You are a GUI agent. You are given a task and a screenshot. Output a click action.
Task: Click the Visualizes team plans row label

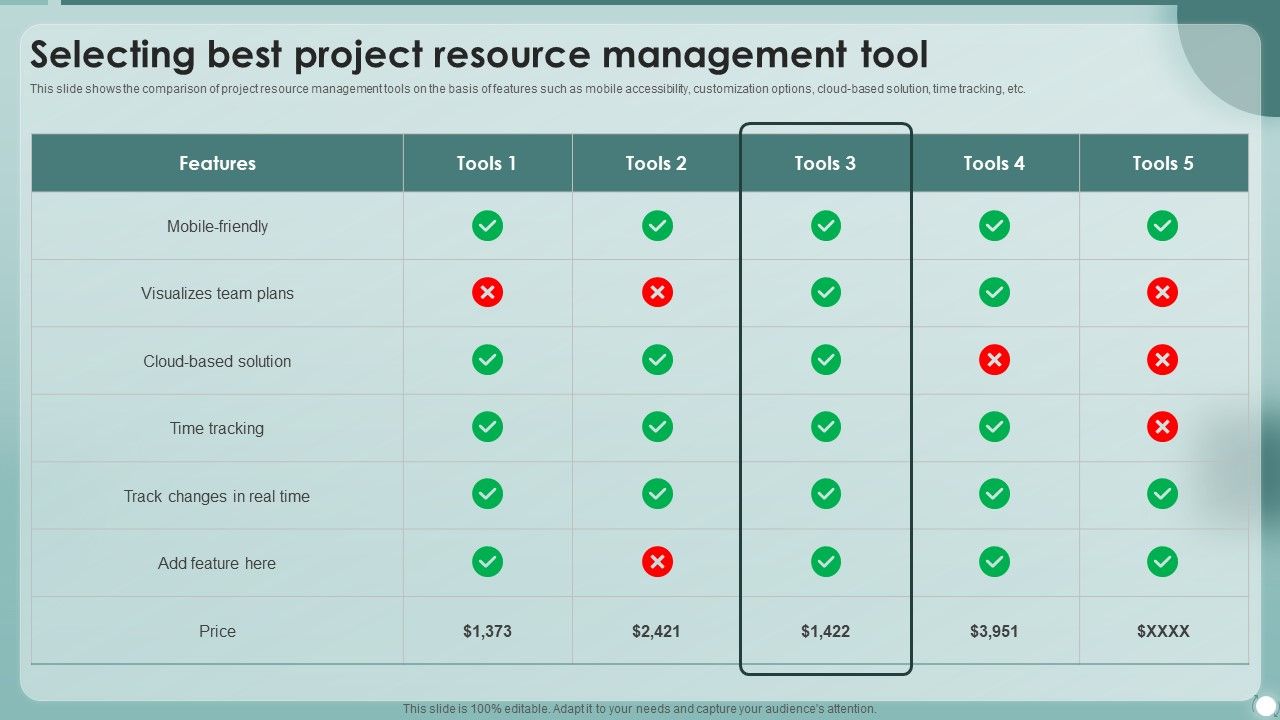pyautogui.click(x=217, y=294)
